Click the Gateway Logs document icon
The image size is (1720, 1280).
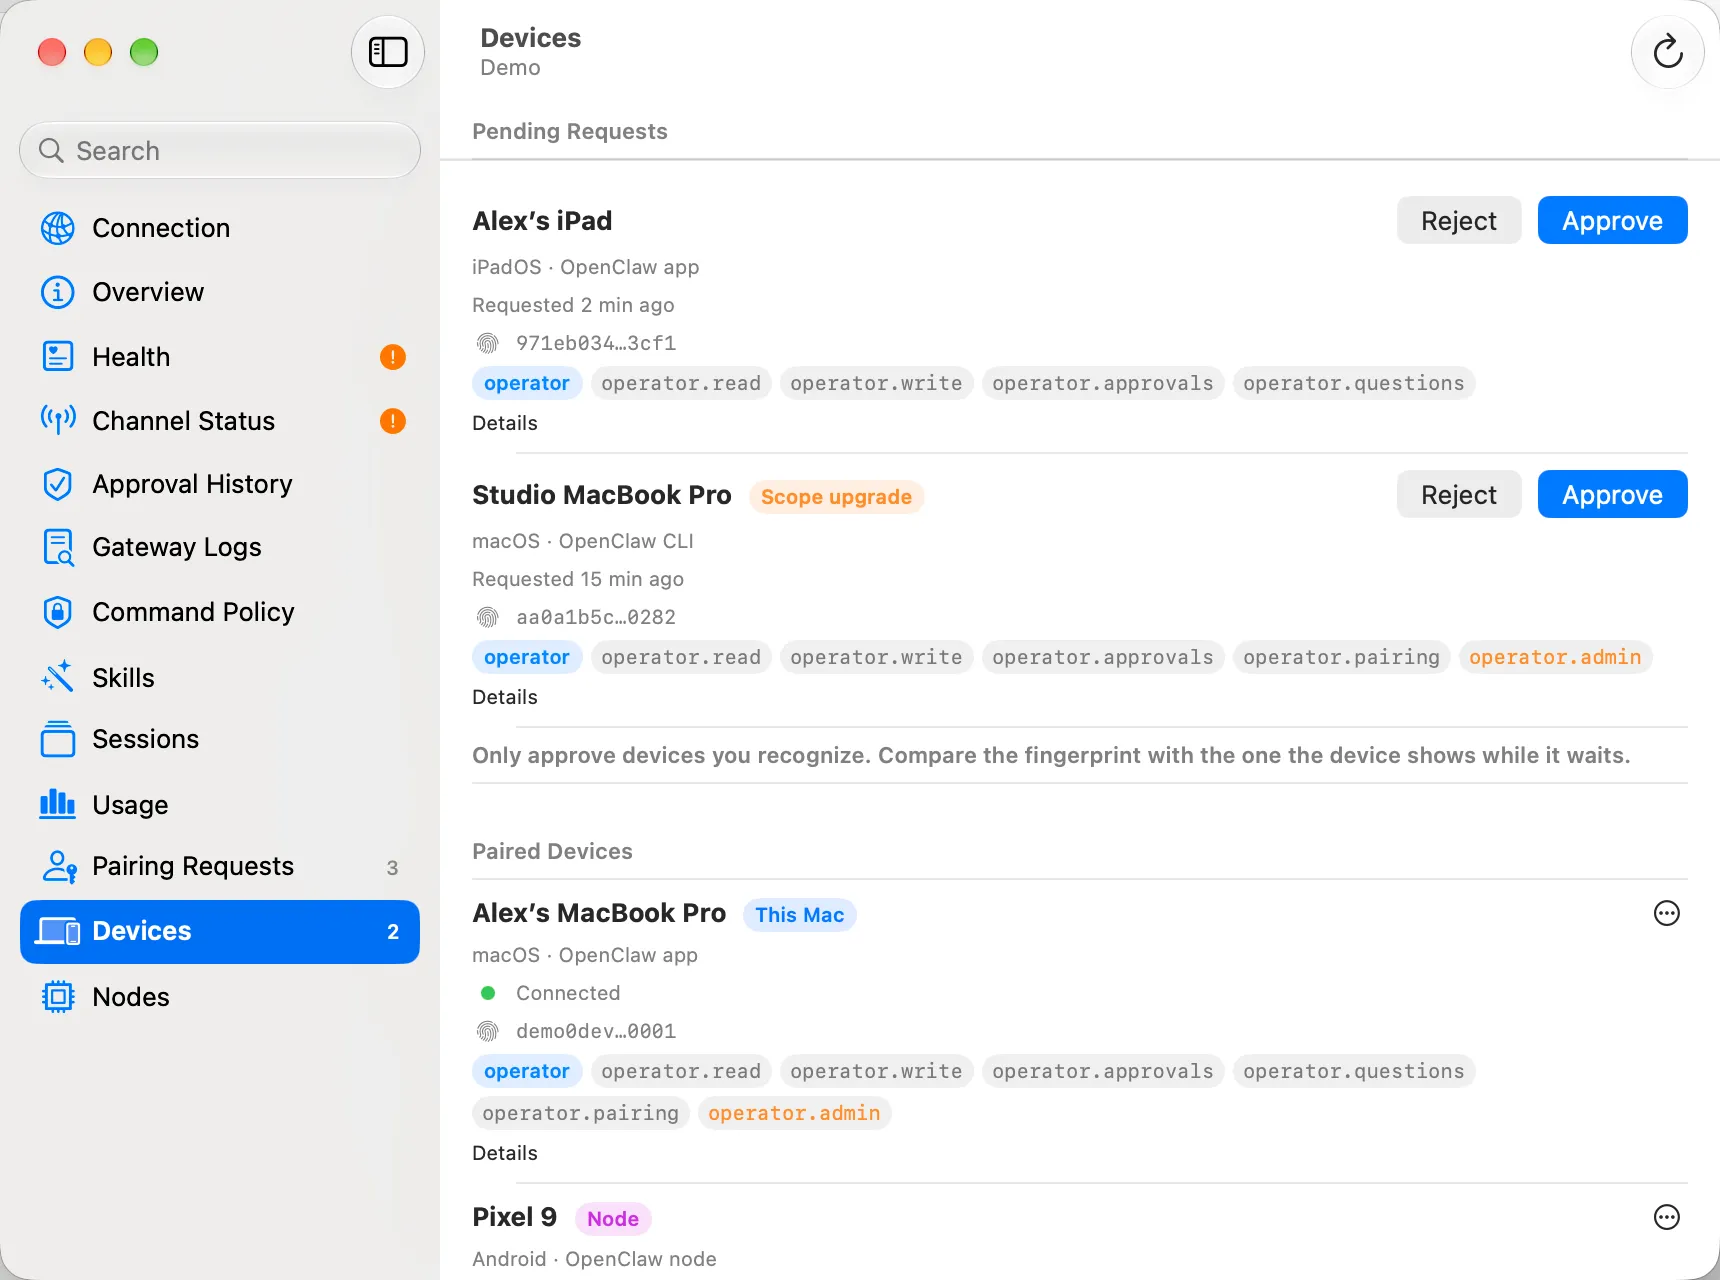(x=58, y=547)
